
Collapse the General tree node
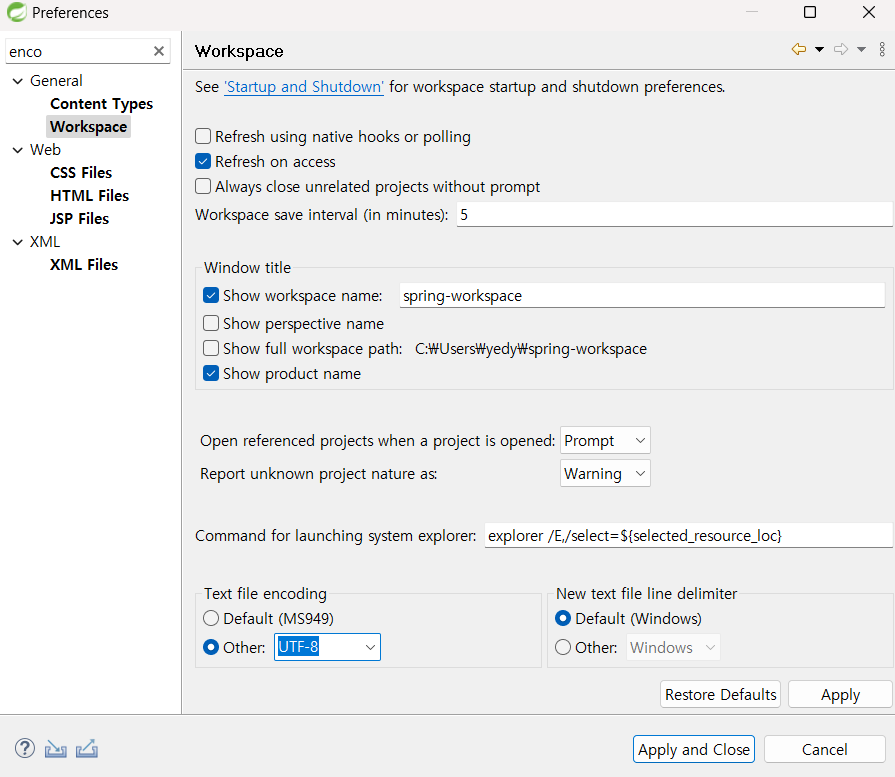coord(18,81)
